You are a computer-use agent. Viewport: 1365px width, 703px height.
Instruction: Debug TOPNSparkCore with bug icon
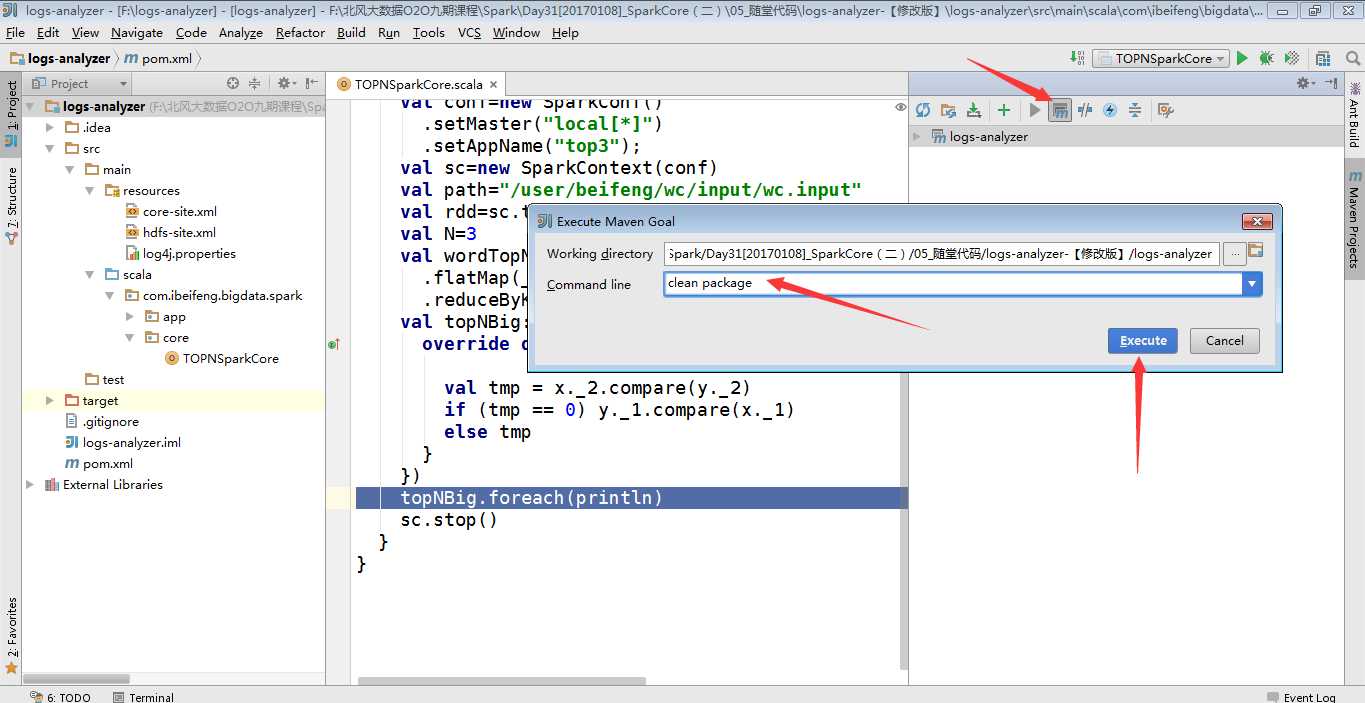click(x=1267, y=58)
